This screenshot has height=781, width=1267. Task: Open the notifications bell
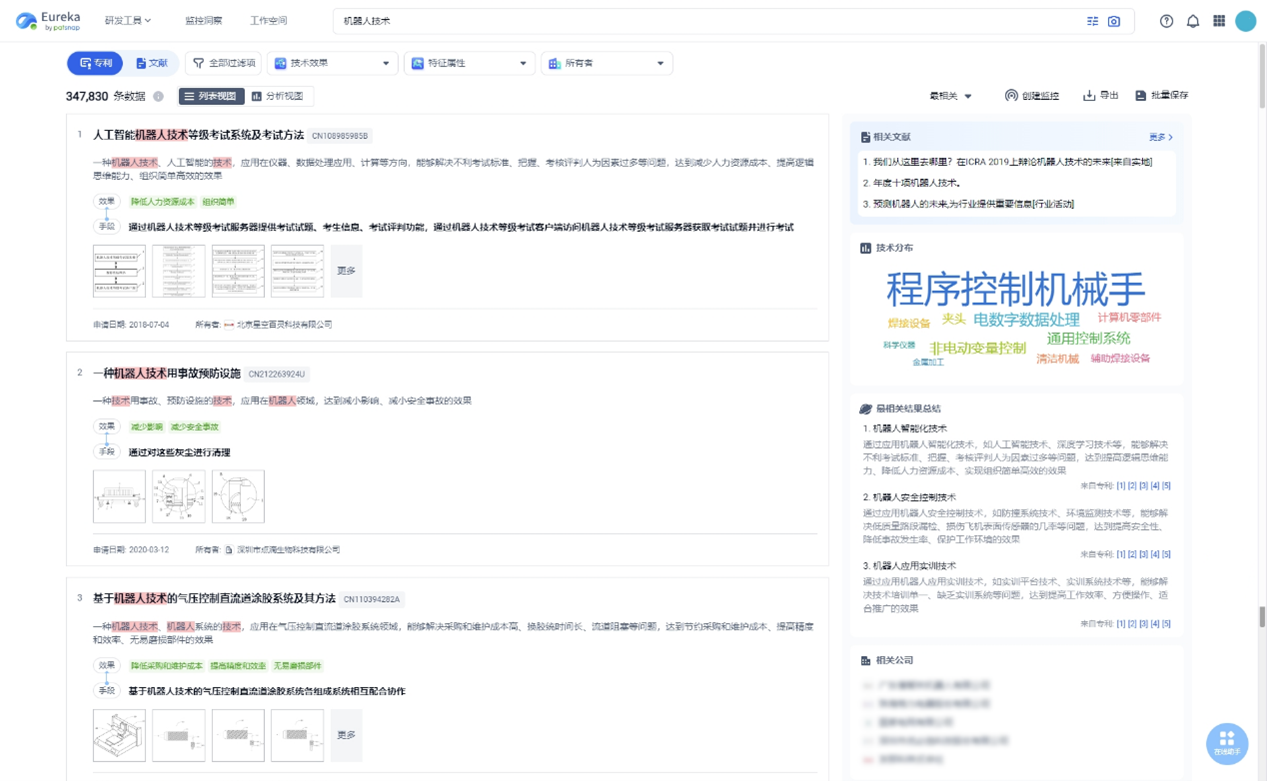[x=1193, y=21]
